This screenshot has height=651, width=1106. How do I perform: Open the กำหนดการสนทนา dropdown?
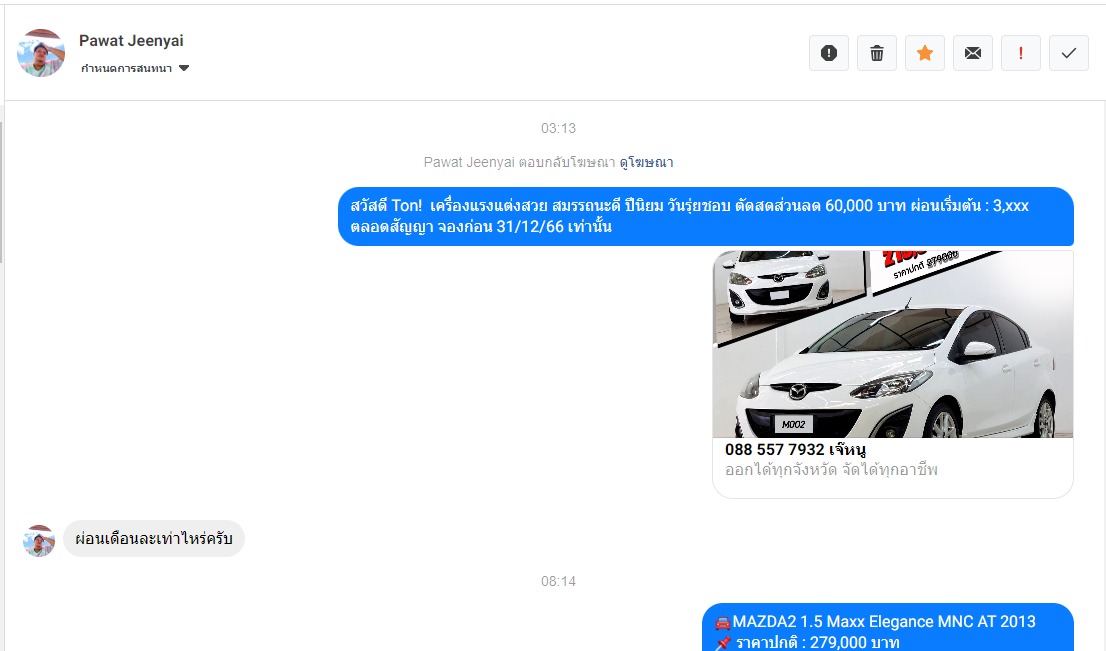click(135, 68)
